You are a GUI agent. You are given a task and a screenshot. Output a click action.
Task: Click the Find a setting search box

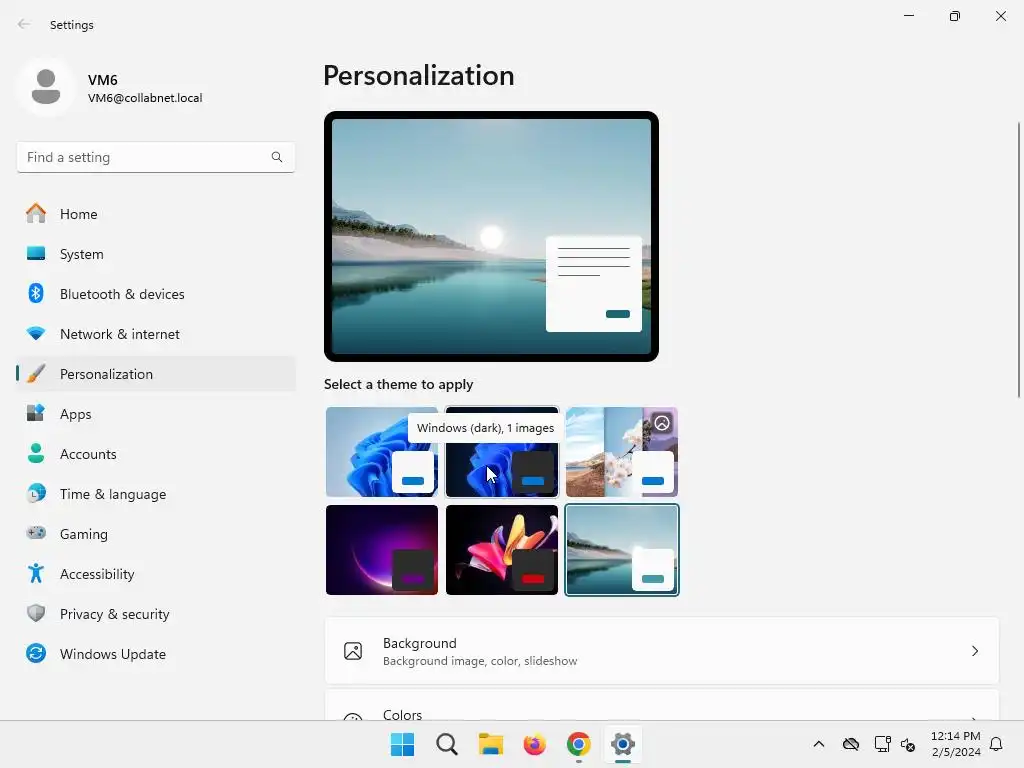pos(155,157)
